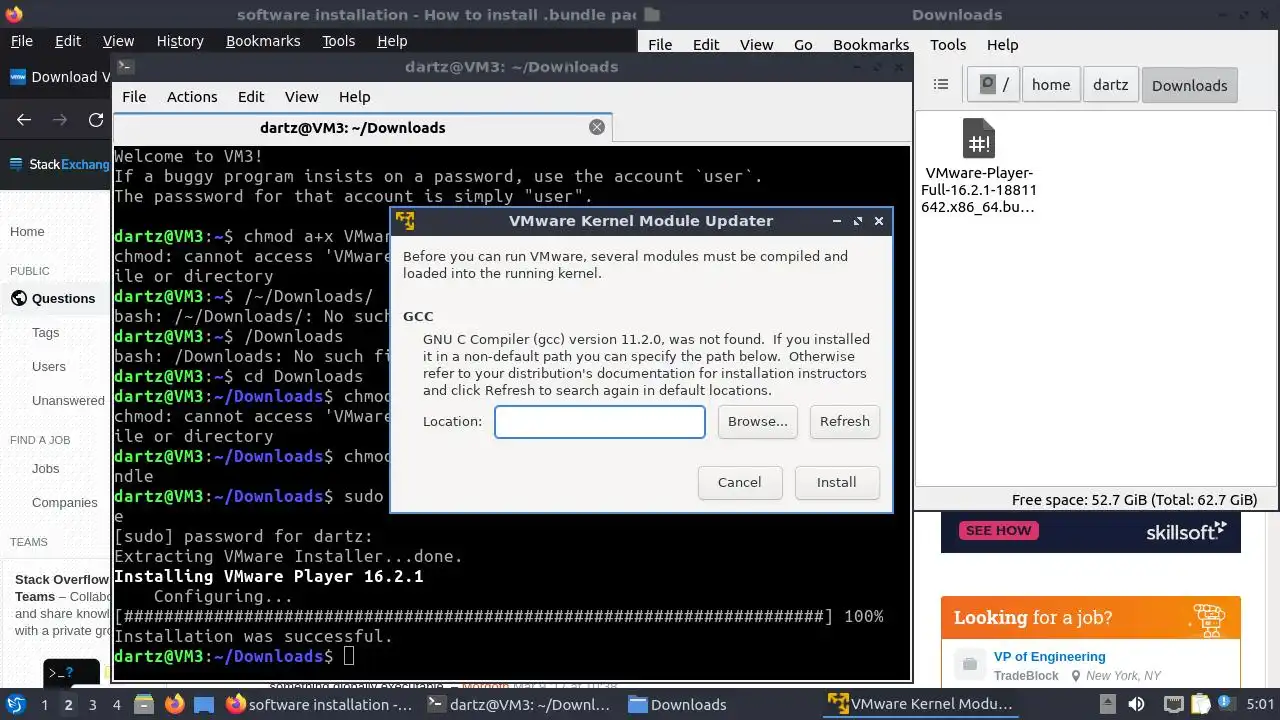Open the terminal's Edit menu
The image size is (1280, 720).
[x=251, y=97]
